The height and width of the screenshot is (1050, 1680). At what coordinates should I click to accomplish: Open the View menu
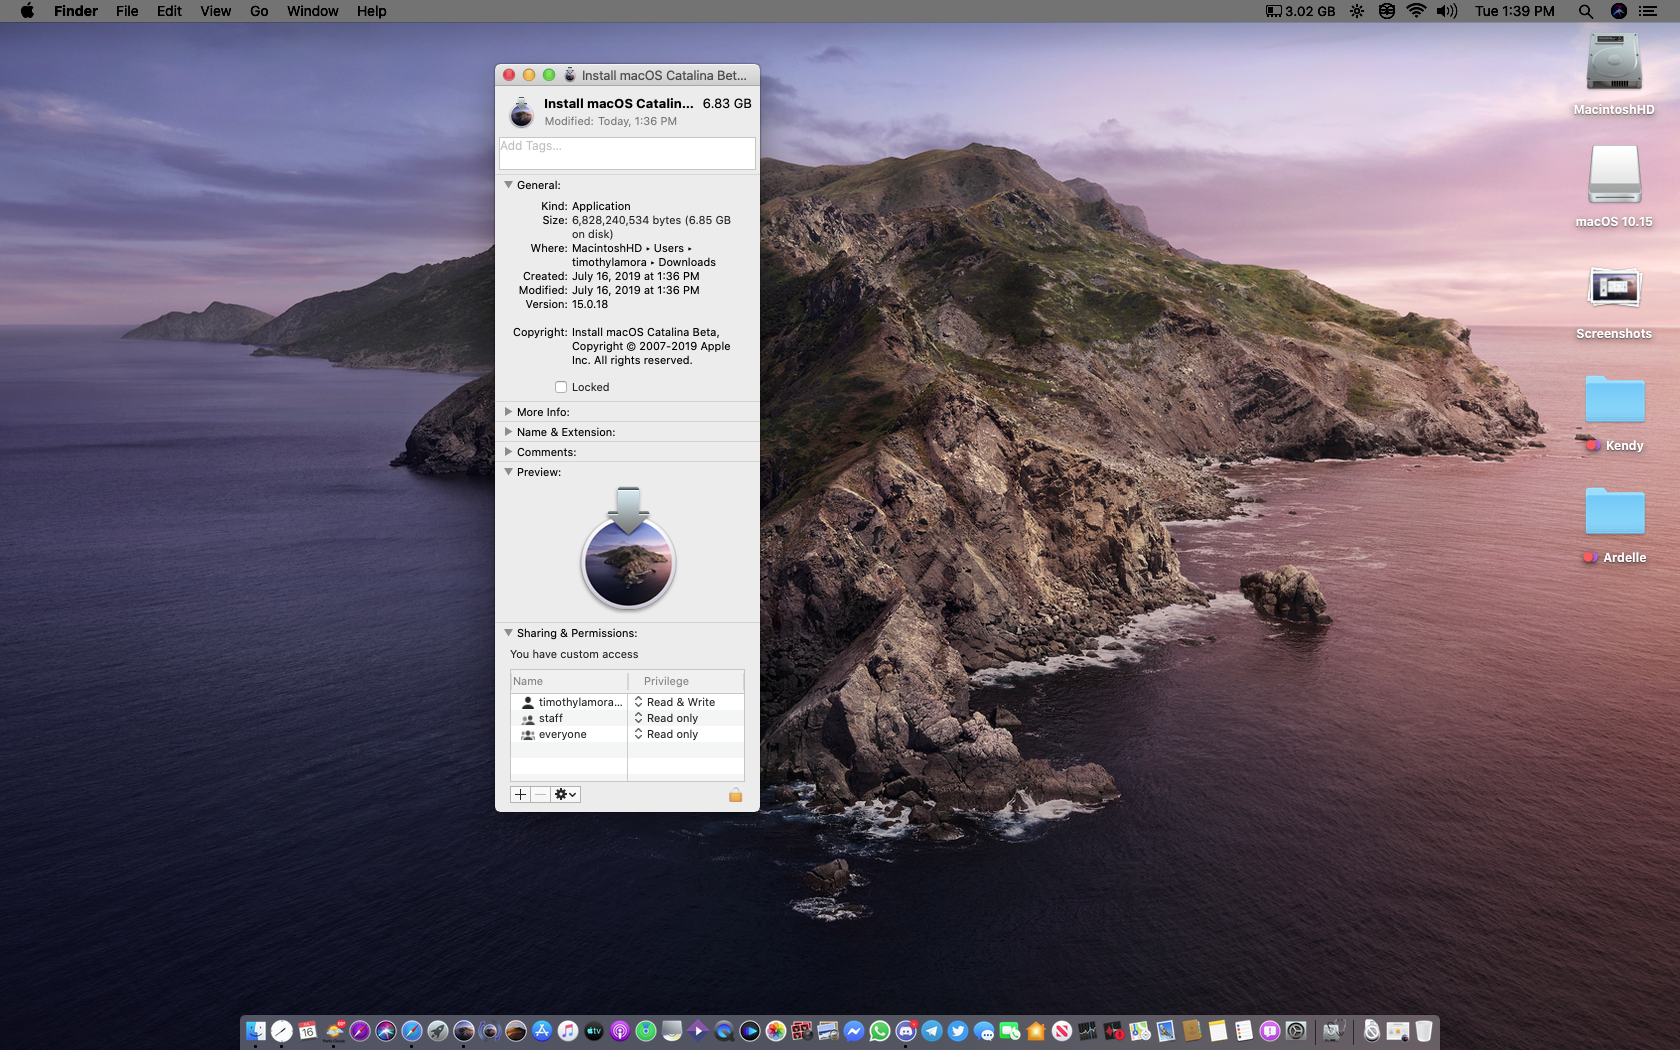(215, 11)
